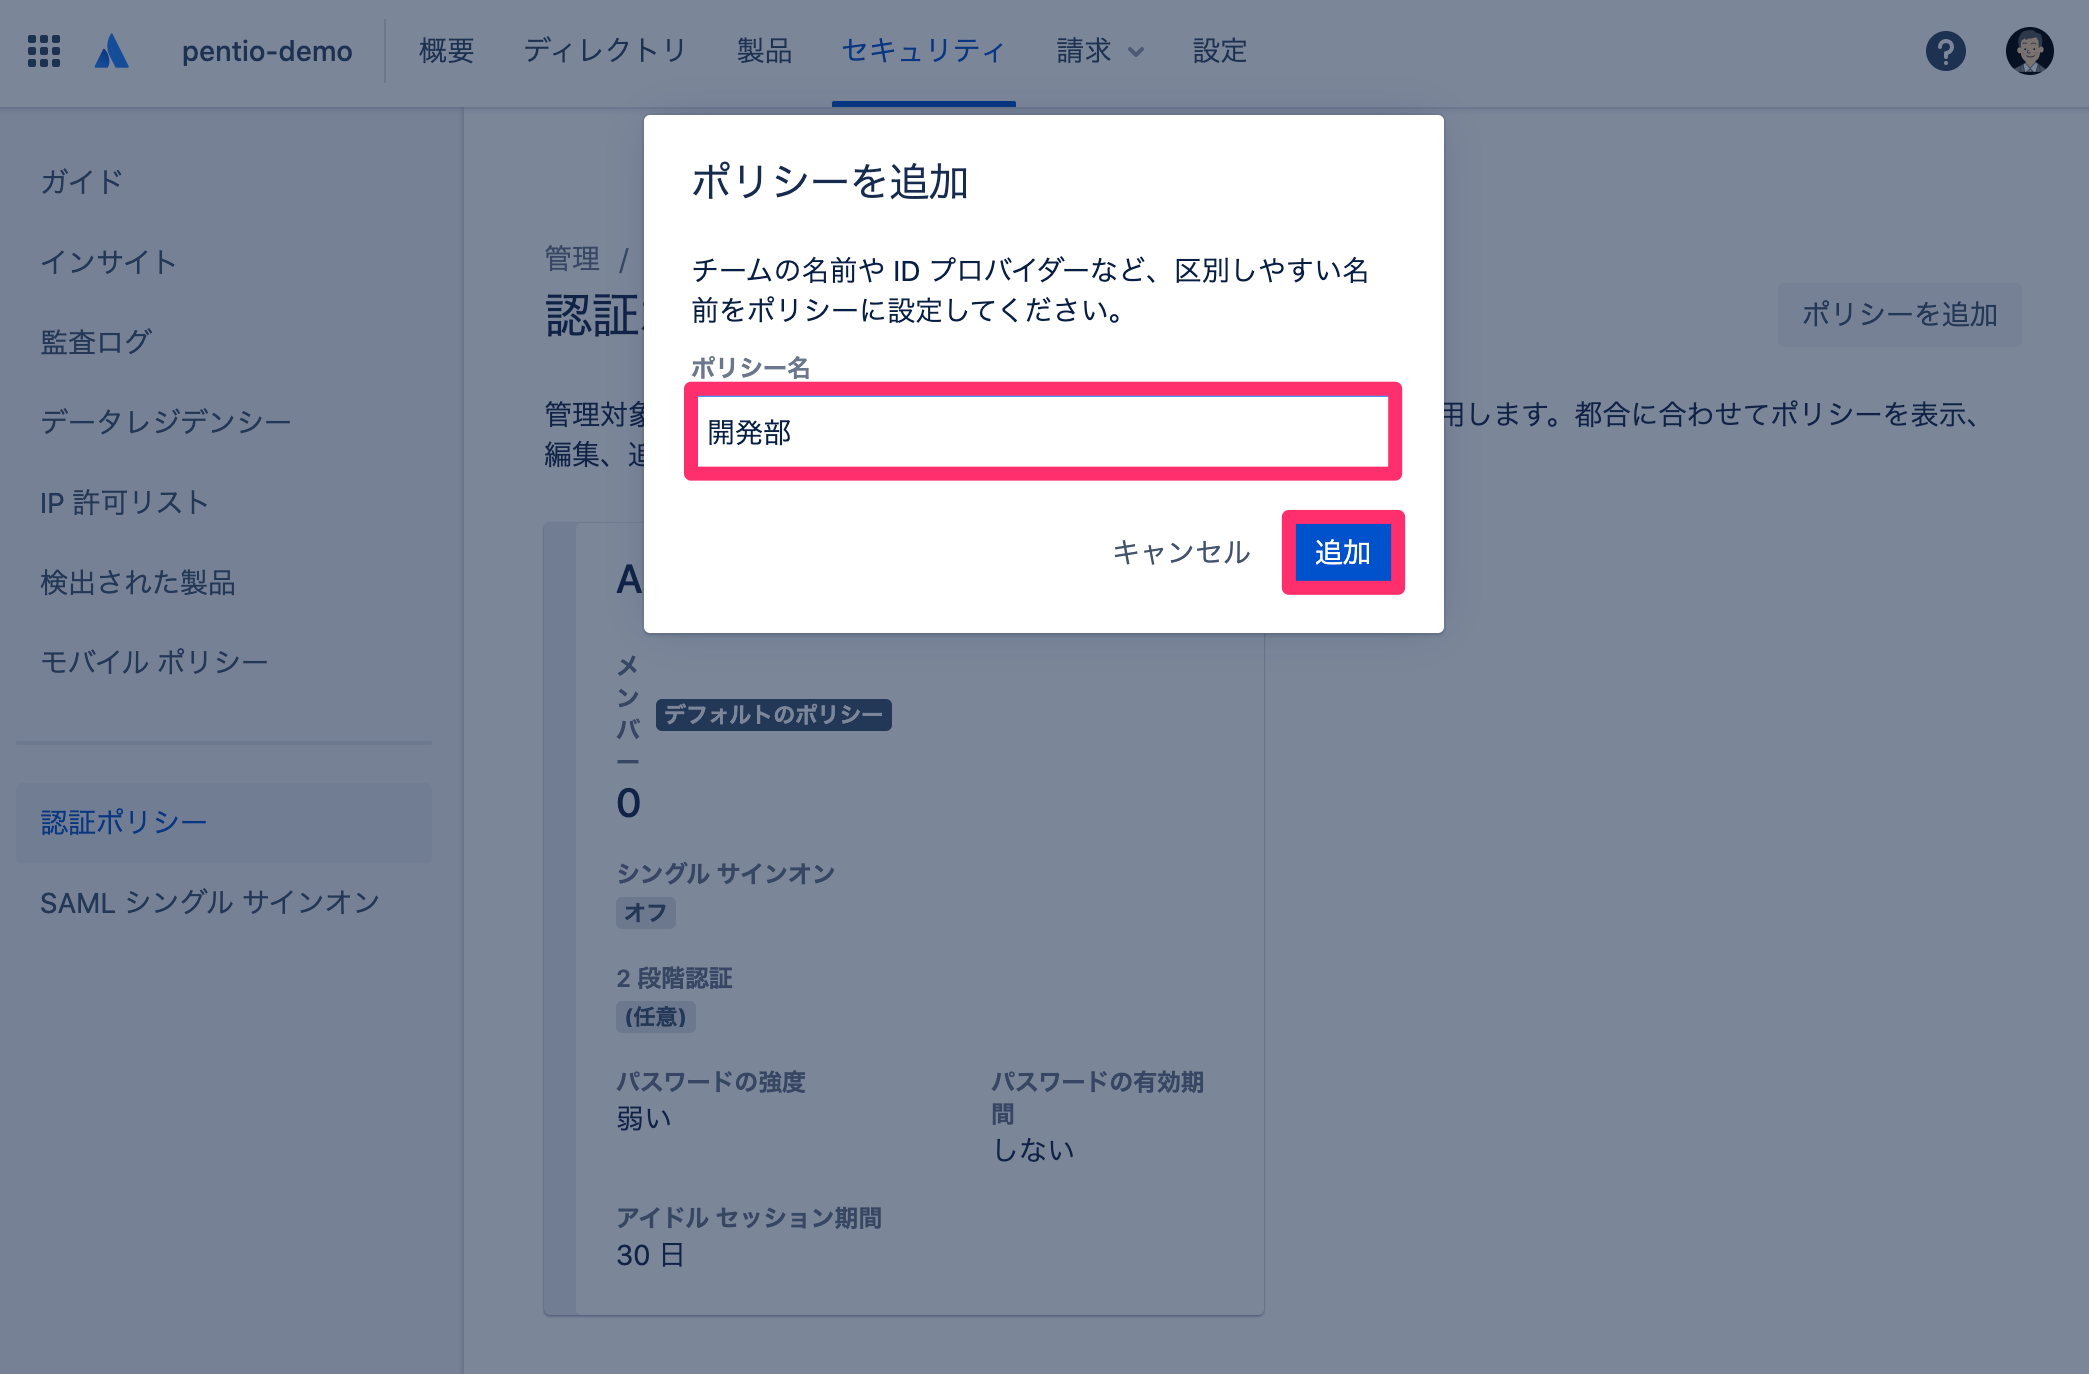Switch to the 概要 tab
The image size is (2089, 1374).
[x=447, y=51]
